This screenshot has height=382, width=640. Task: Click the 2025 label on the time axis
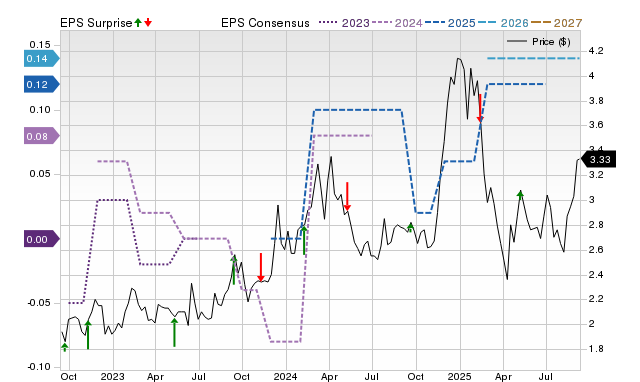coord(460,376)
